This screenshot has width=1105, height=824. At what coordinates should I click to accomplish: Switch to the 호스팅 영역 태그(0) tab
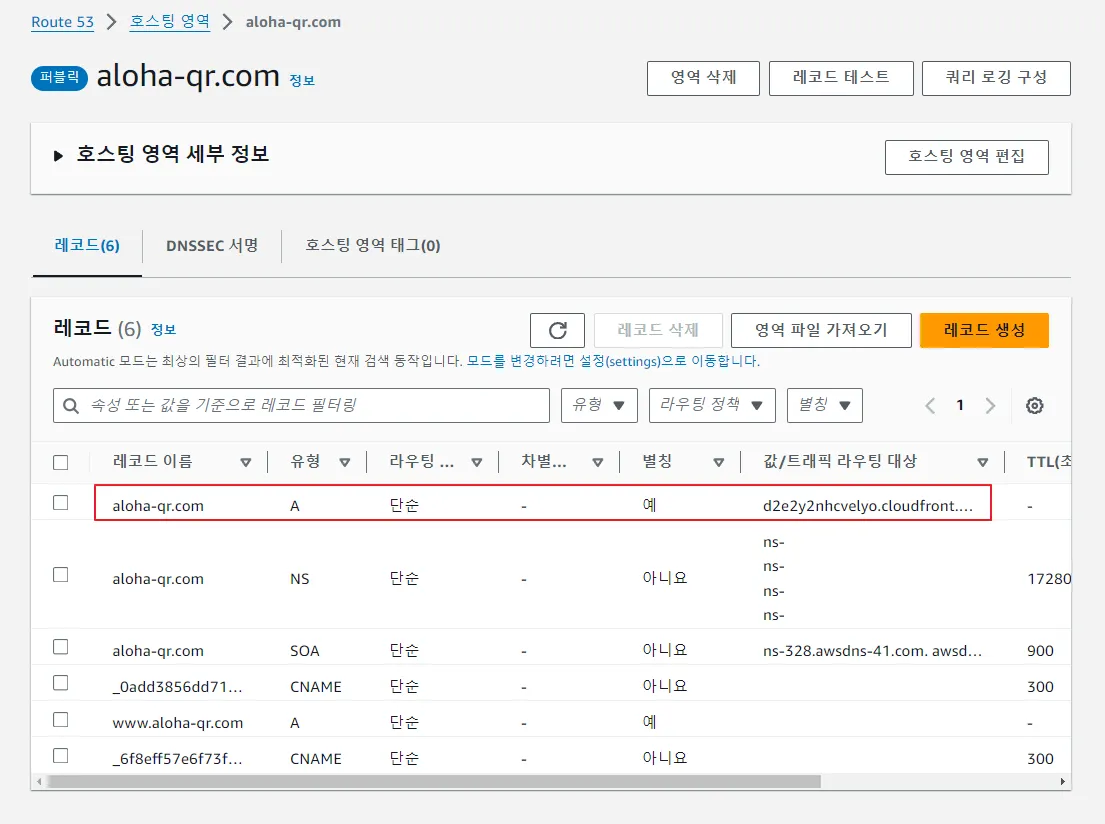coord(372,245)
